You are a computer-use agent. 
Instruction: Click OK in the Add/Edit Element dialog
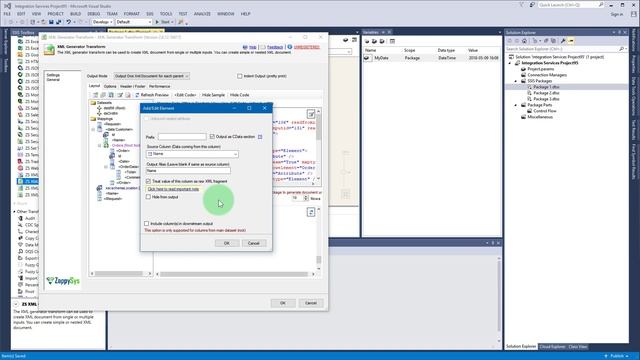click(x=227, y=243)
